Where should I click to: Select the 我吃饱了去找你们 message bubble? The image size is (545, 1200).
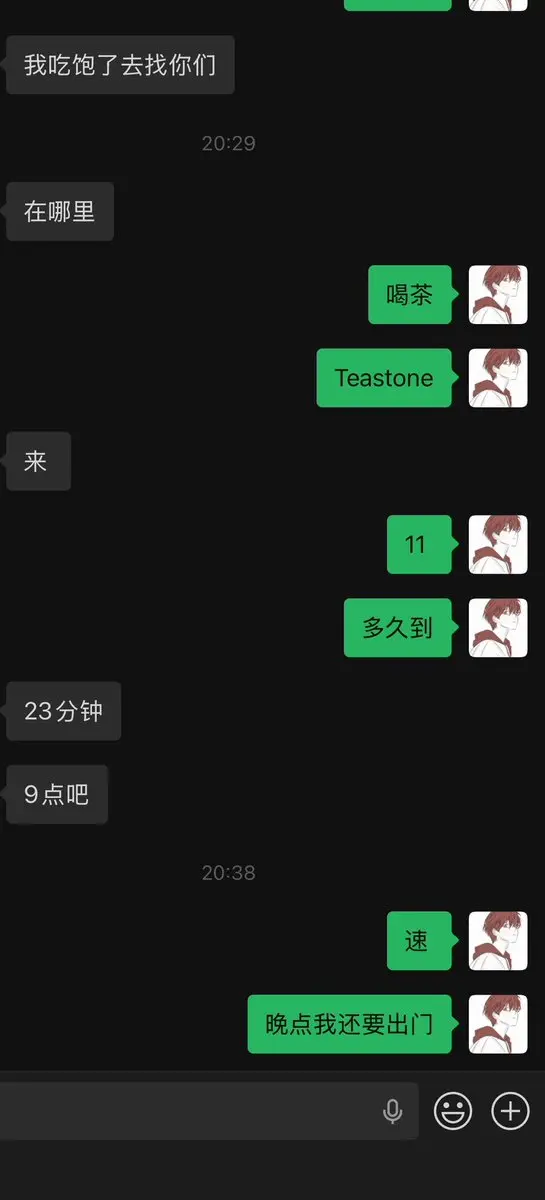(x=120, y=65)
